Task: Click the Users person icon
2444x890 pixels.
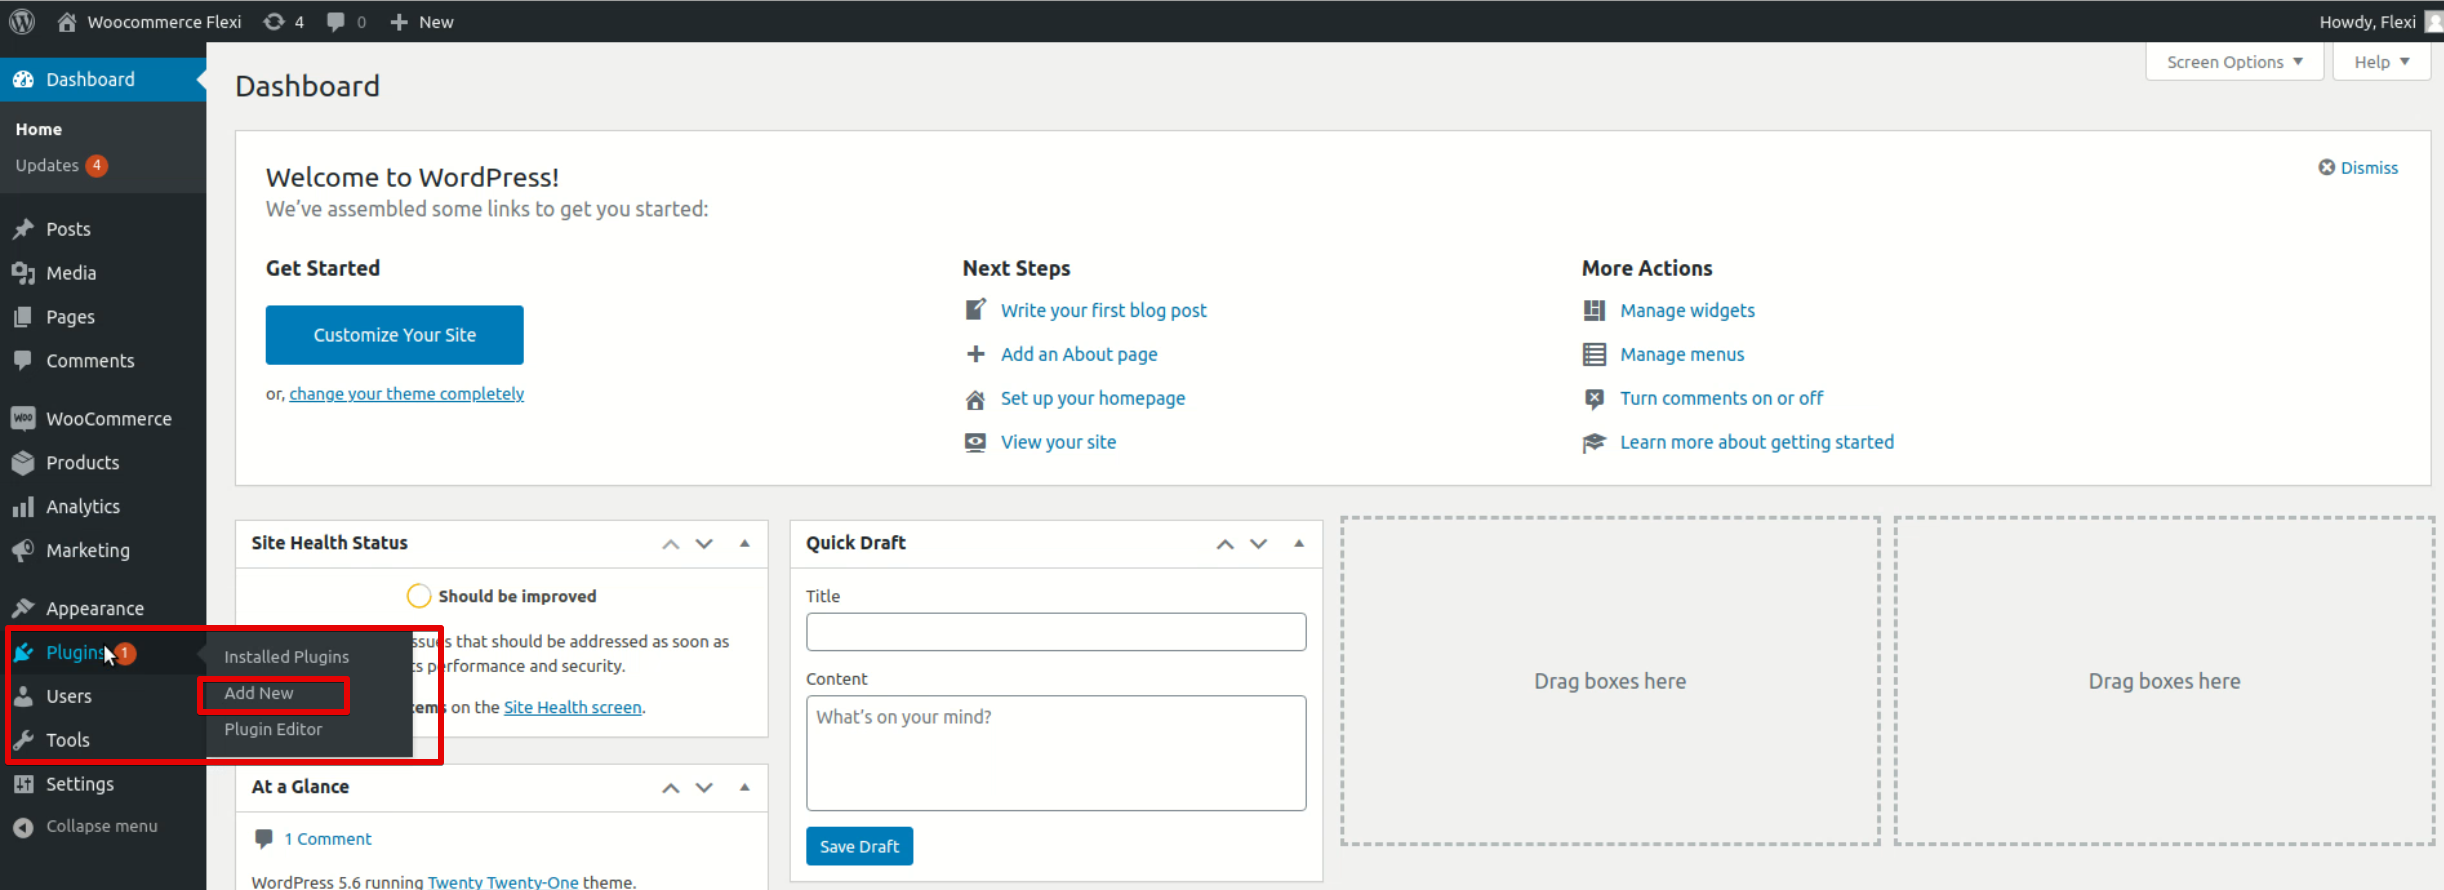Action: (x=23, y=696)
